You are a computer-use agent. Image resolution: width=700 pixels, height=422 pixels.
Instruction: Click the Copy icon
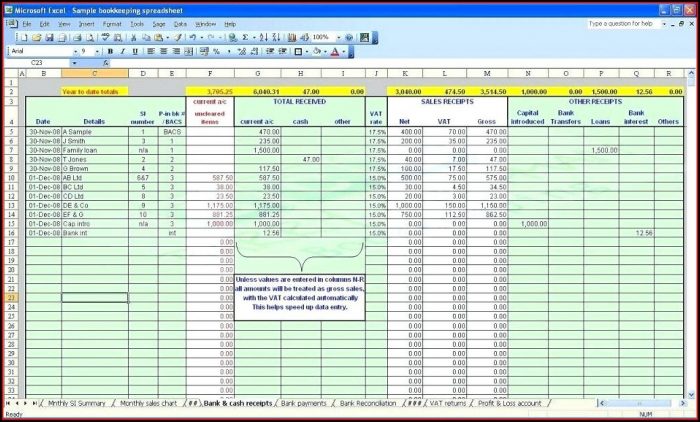click(x=146, y=38)
